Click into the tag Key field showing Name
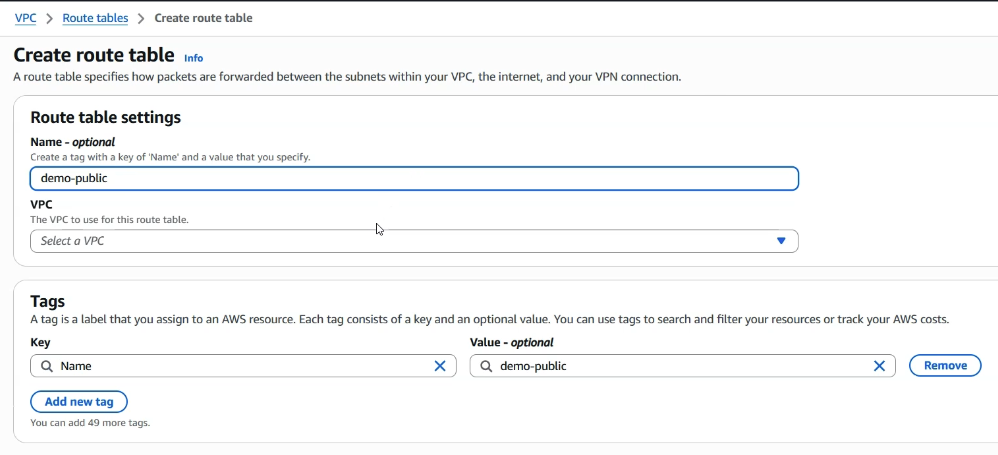This screenshot has width=998, height=455. point(240,366)
